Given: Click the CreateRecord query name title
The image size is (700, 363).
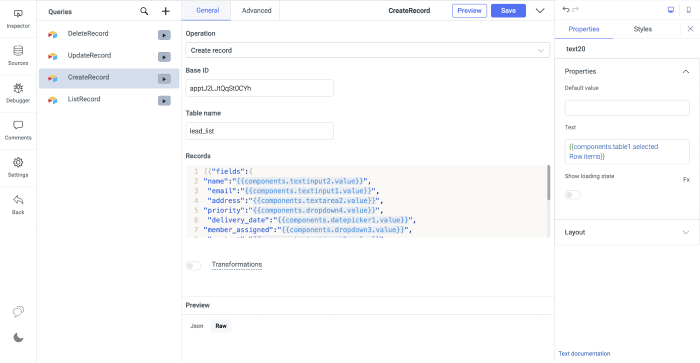Looking at the screenshot, I should coord(409,11).
